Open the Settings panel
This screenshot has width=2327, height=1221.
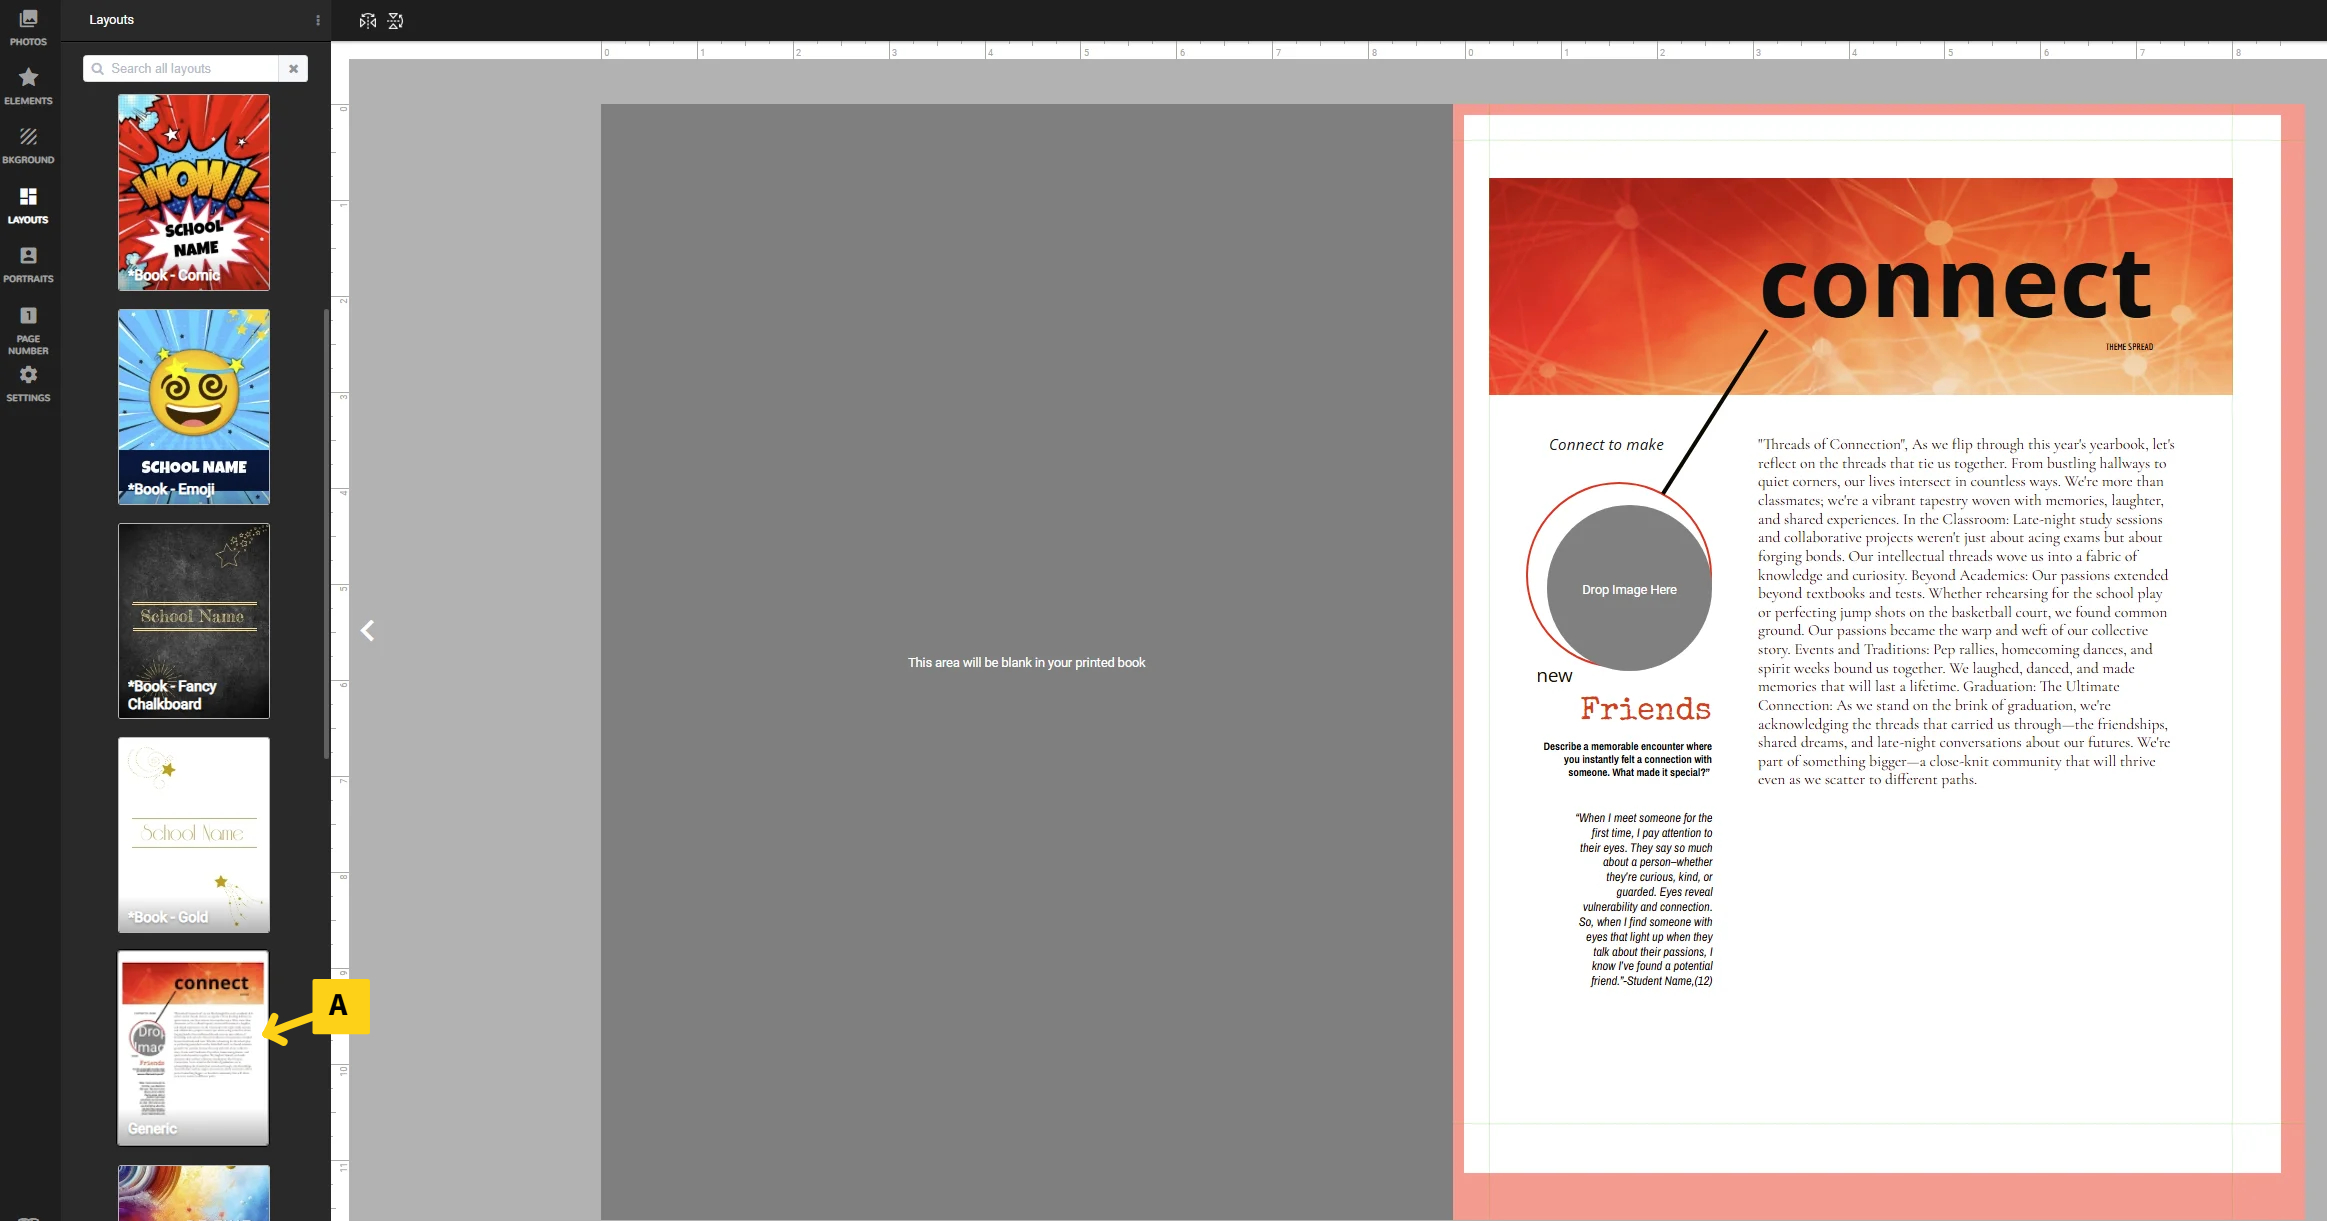tap(28, 382)
